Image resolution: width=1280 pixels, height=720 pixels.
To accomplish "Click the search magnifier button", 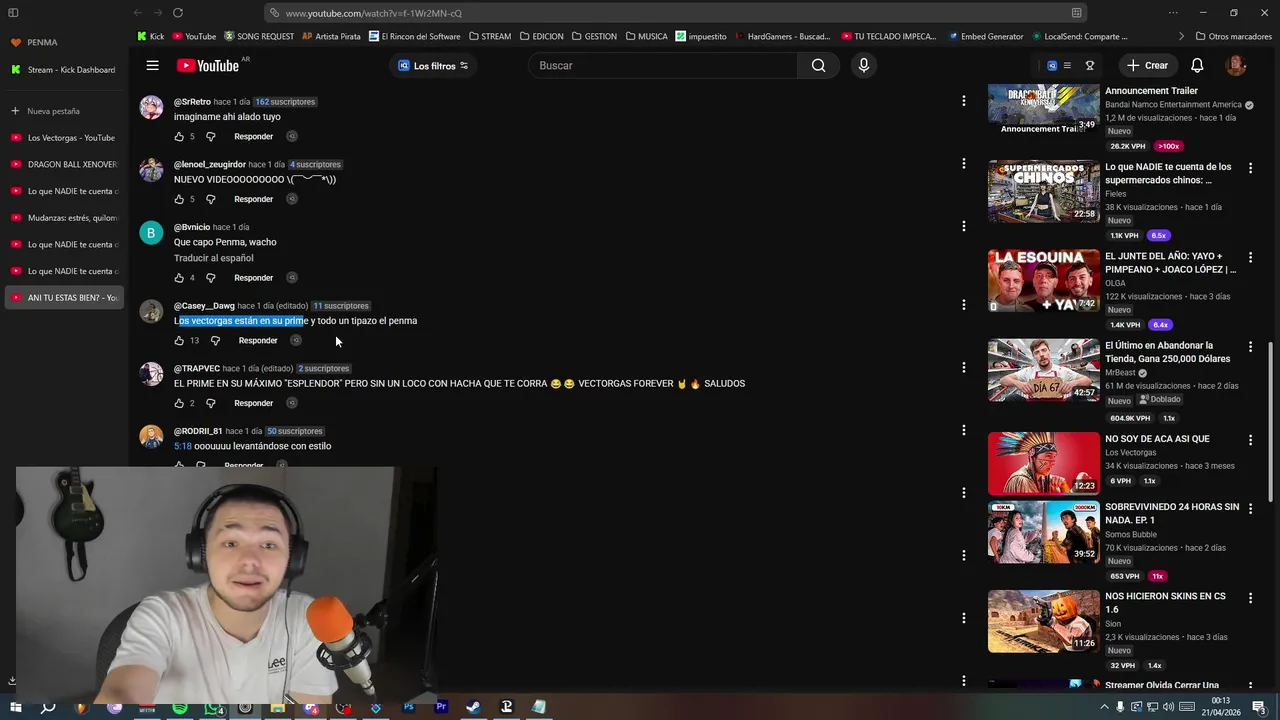I will coord(818,65).
